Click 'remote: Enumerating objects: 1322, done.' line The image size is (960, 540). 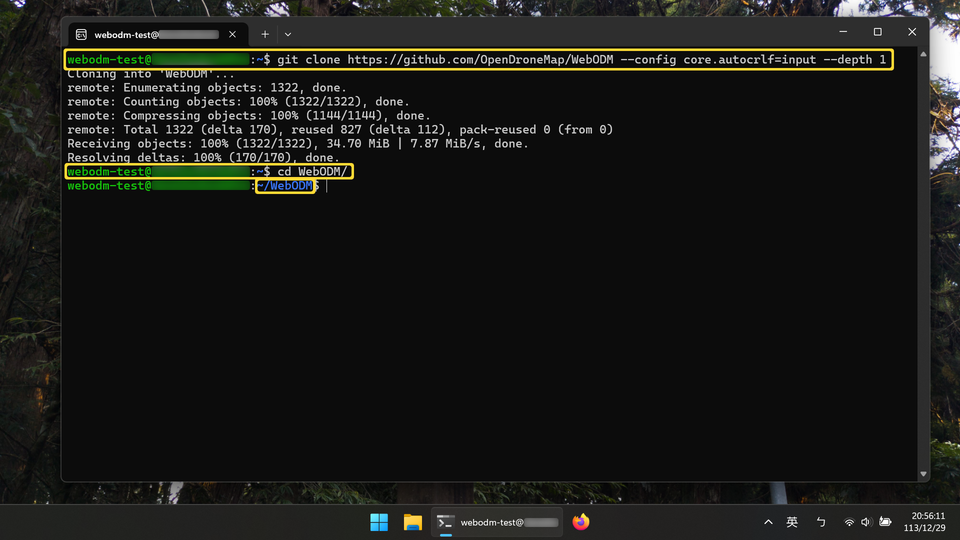click(x=207, y=88)
